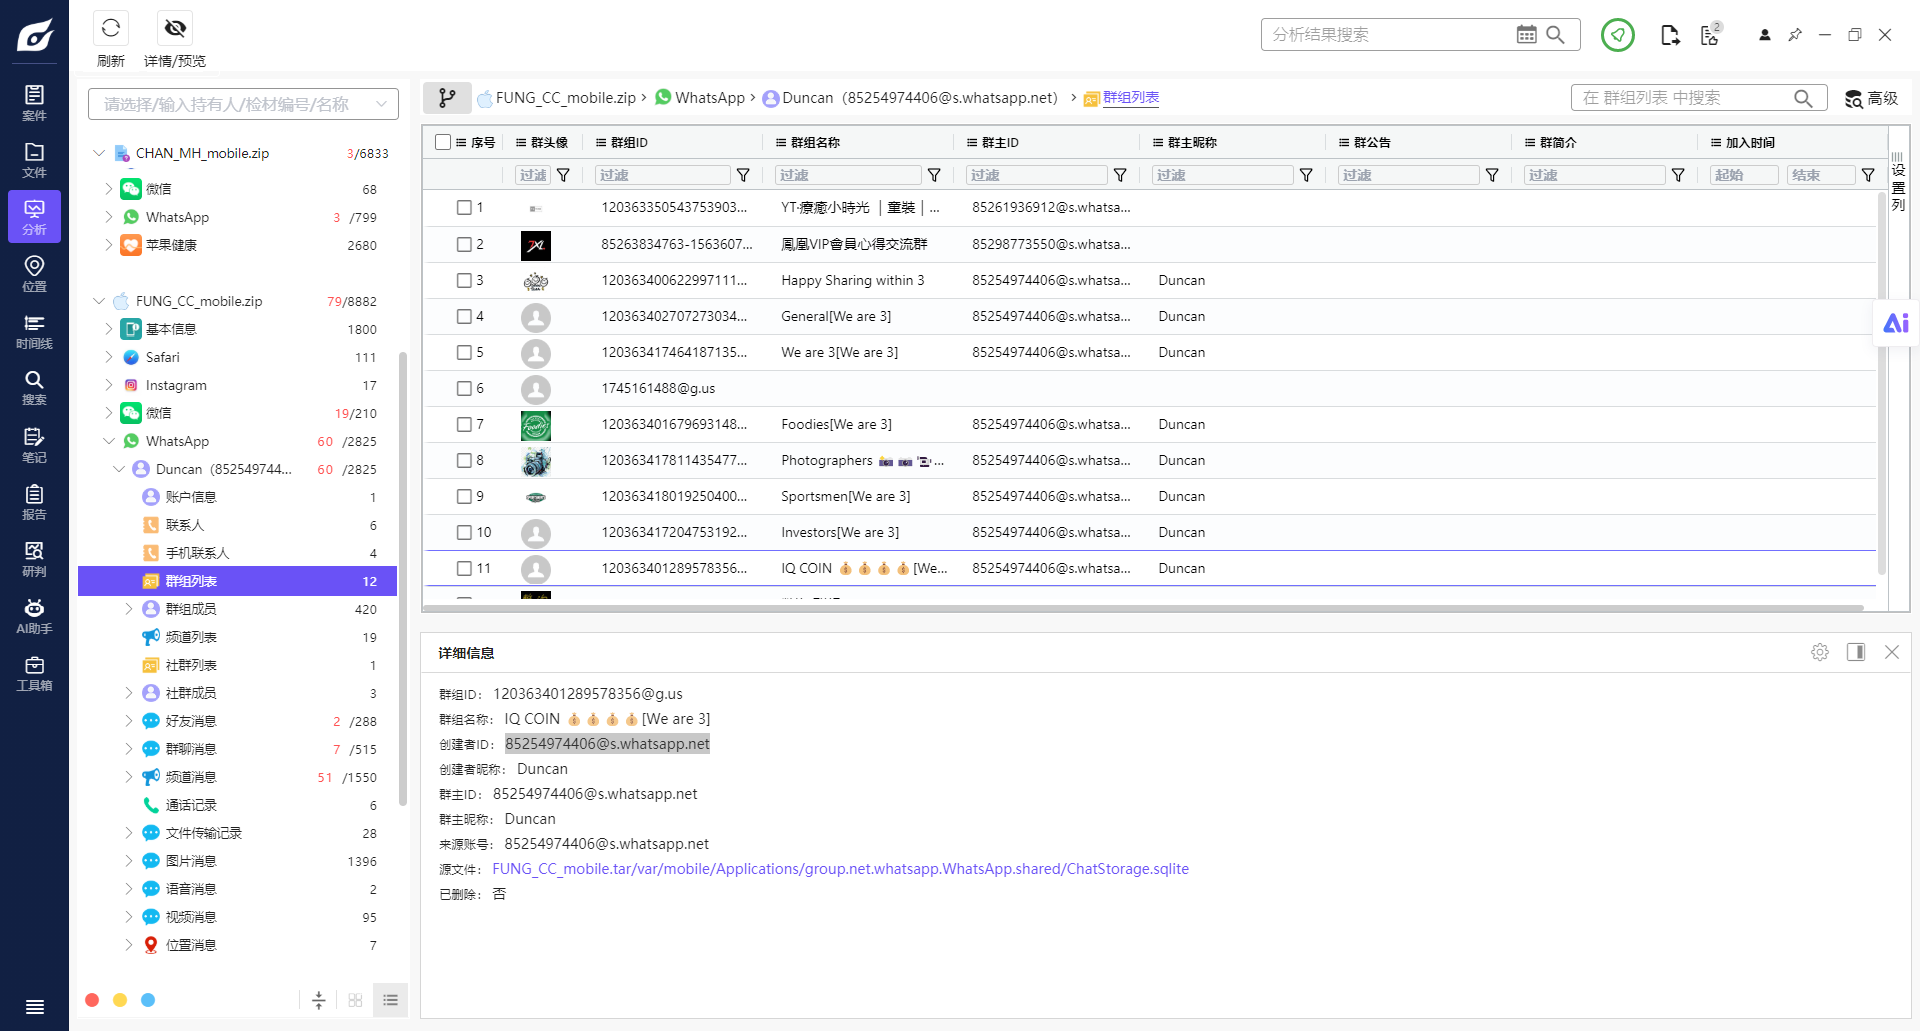
Task: Expand the 群组成员 tree node
Action: click(x=129, y=609)
